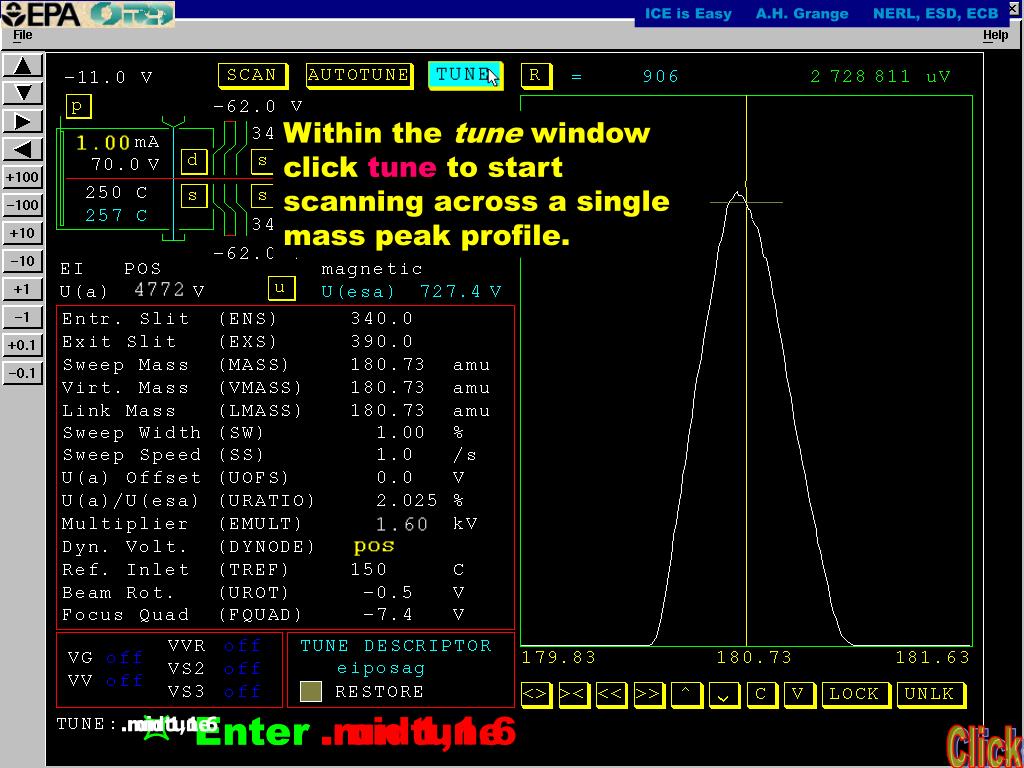Increase value with the +0.1 button
Screen dimensions: 1024x768
[x=23, y=346]
